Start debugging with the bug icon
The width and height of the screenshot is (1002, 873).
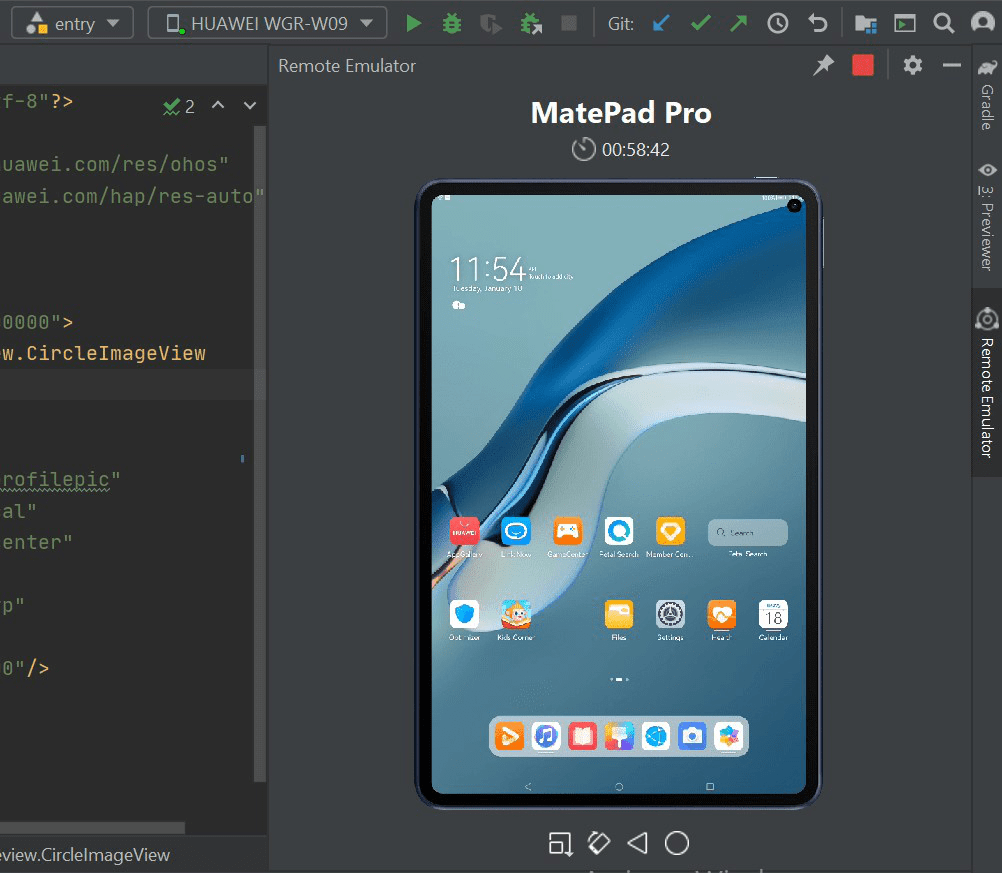(x=452, y=24)
